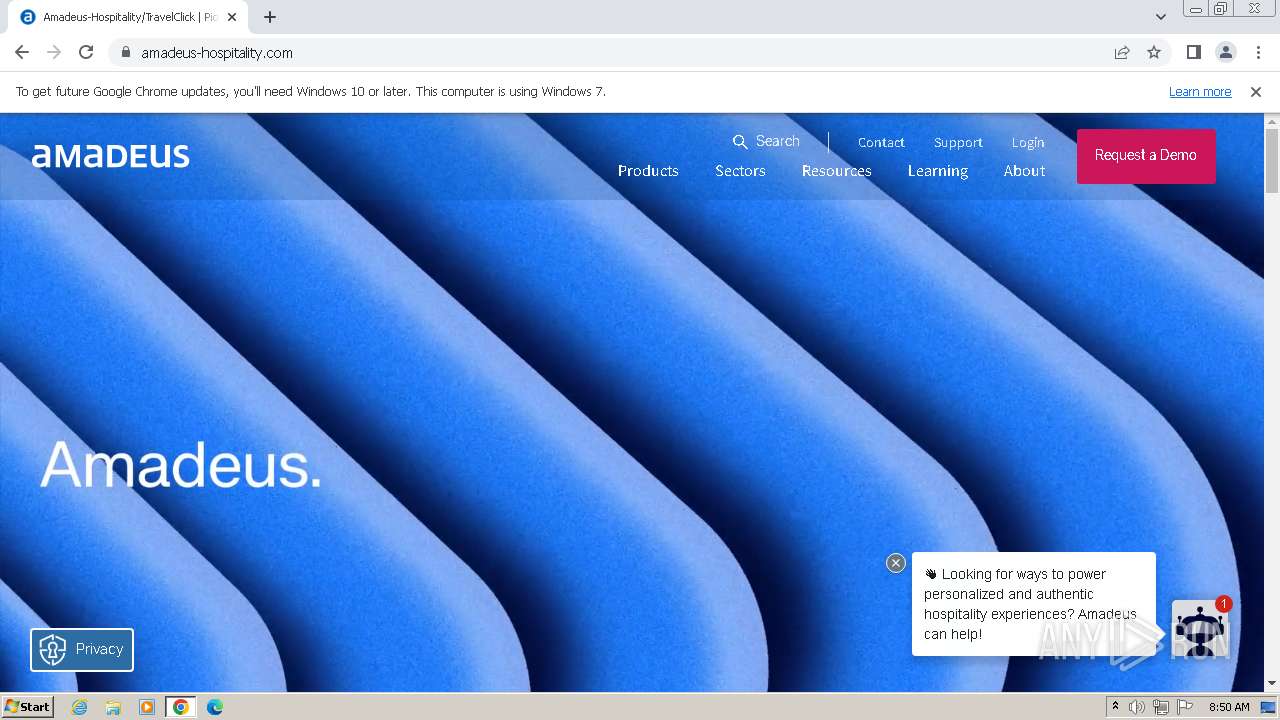
Task: View site security via the padlock icon
Action: pyautogui.click(x=125, y=52)
